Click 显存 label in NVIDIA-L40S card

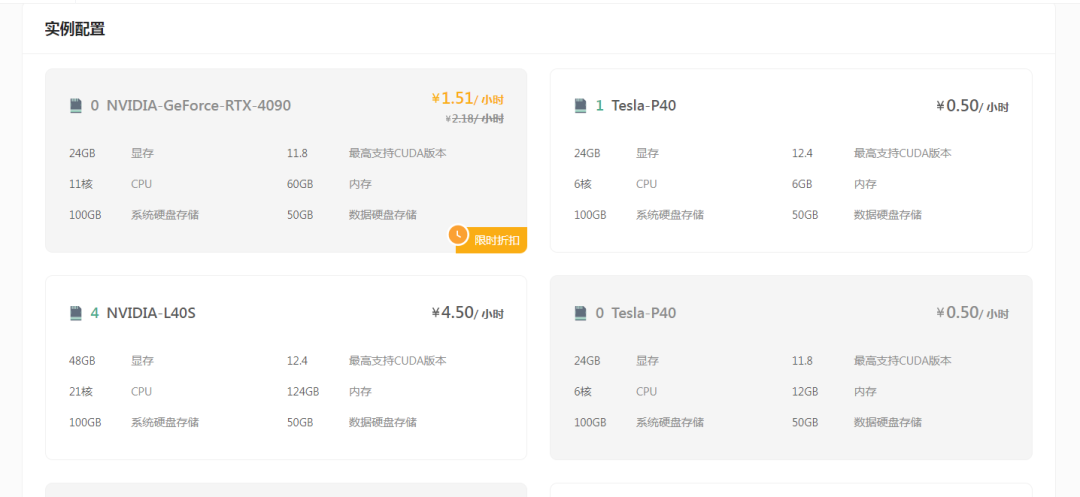[x=142, y=361]
